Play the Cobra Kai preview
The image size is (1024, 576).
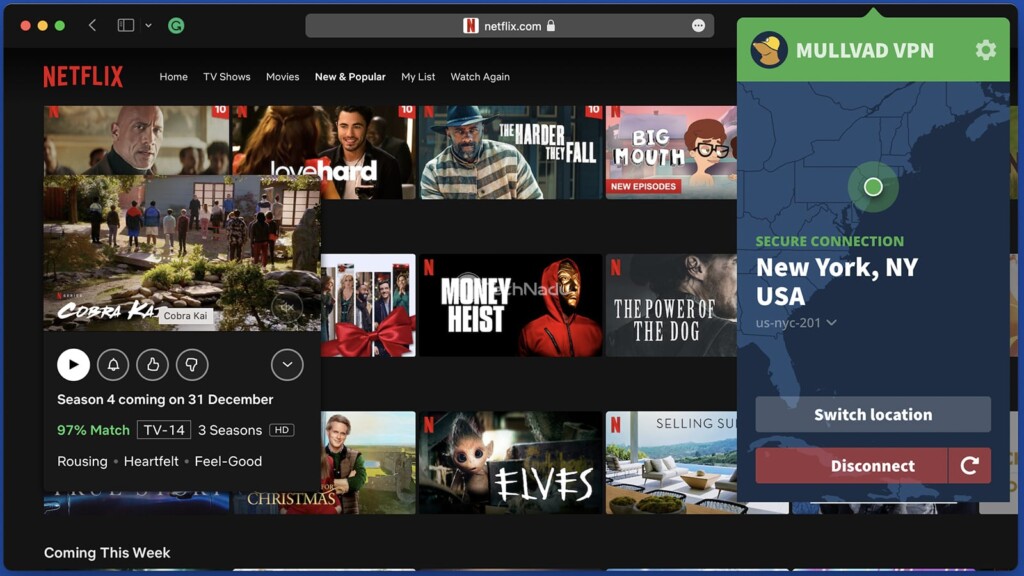click(73, 364)
